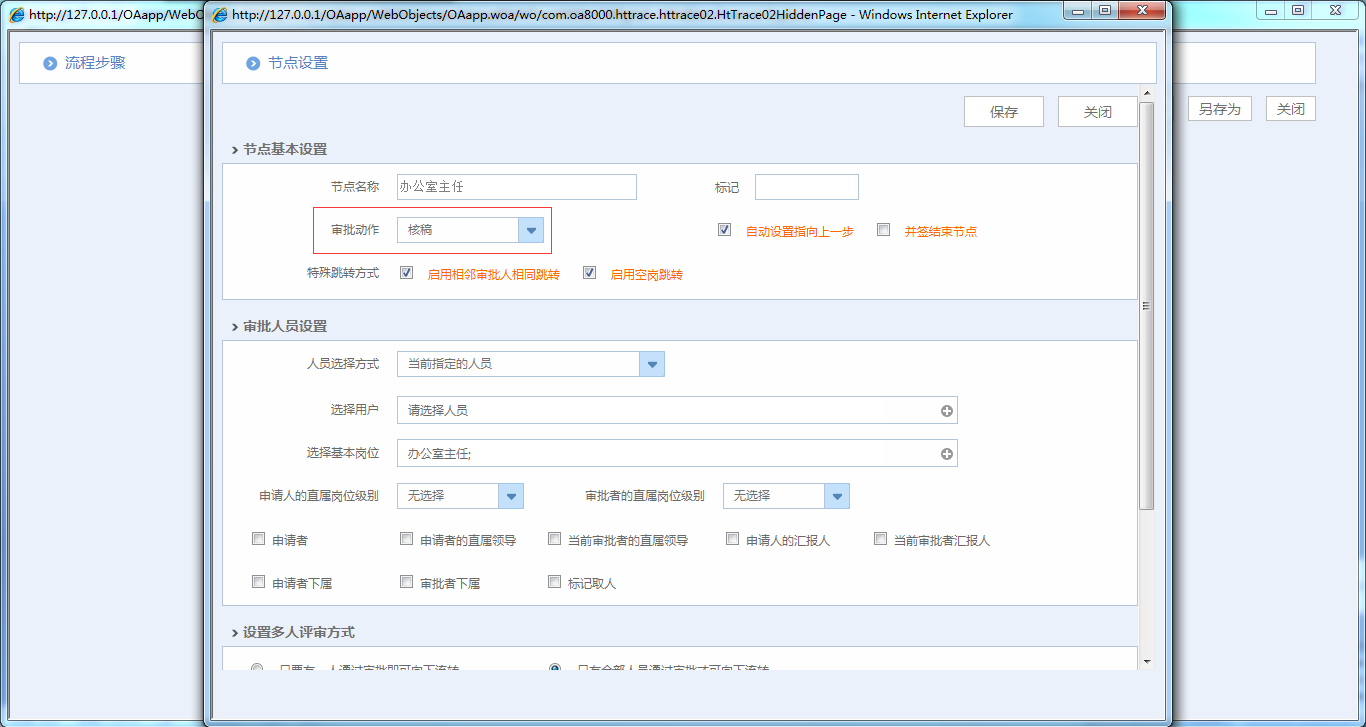Open the 人员选择方式 dropdown

652,363
